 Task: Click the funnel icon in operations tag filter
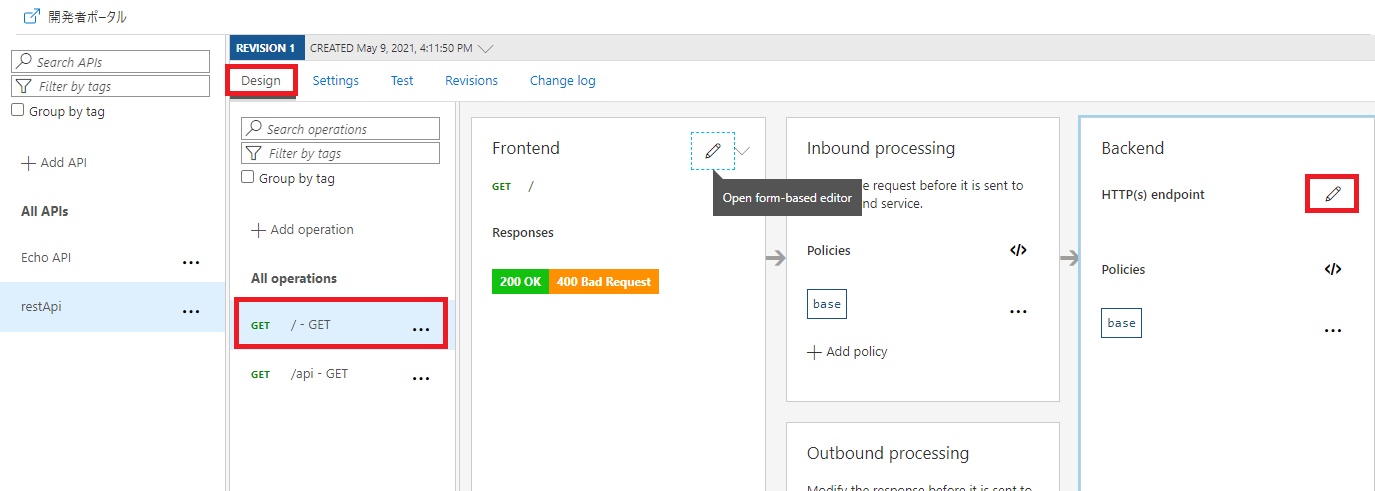point(254,153)
